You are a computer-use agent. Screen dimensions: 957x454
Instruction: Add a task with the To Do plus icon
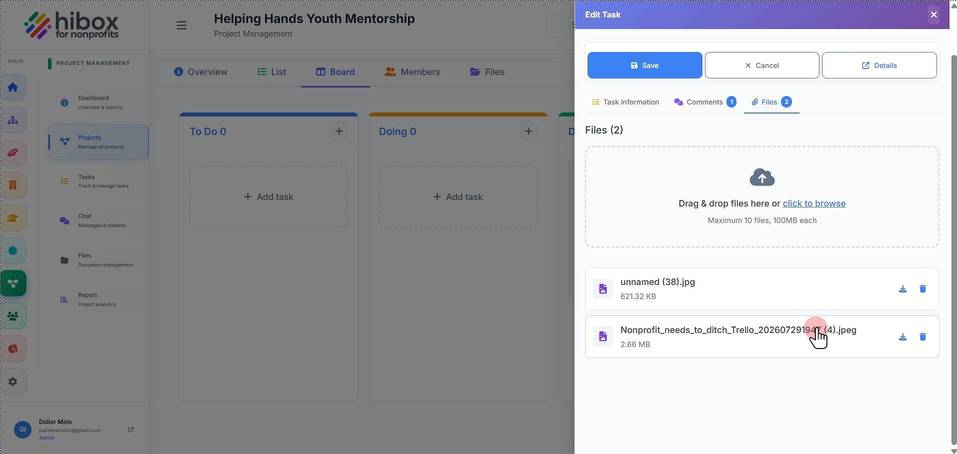point(339,131)
